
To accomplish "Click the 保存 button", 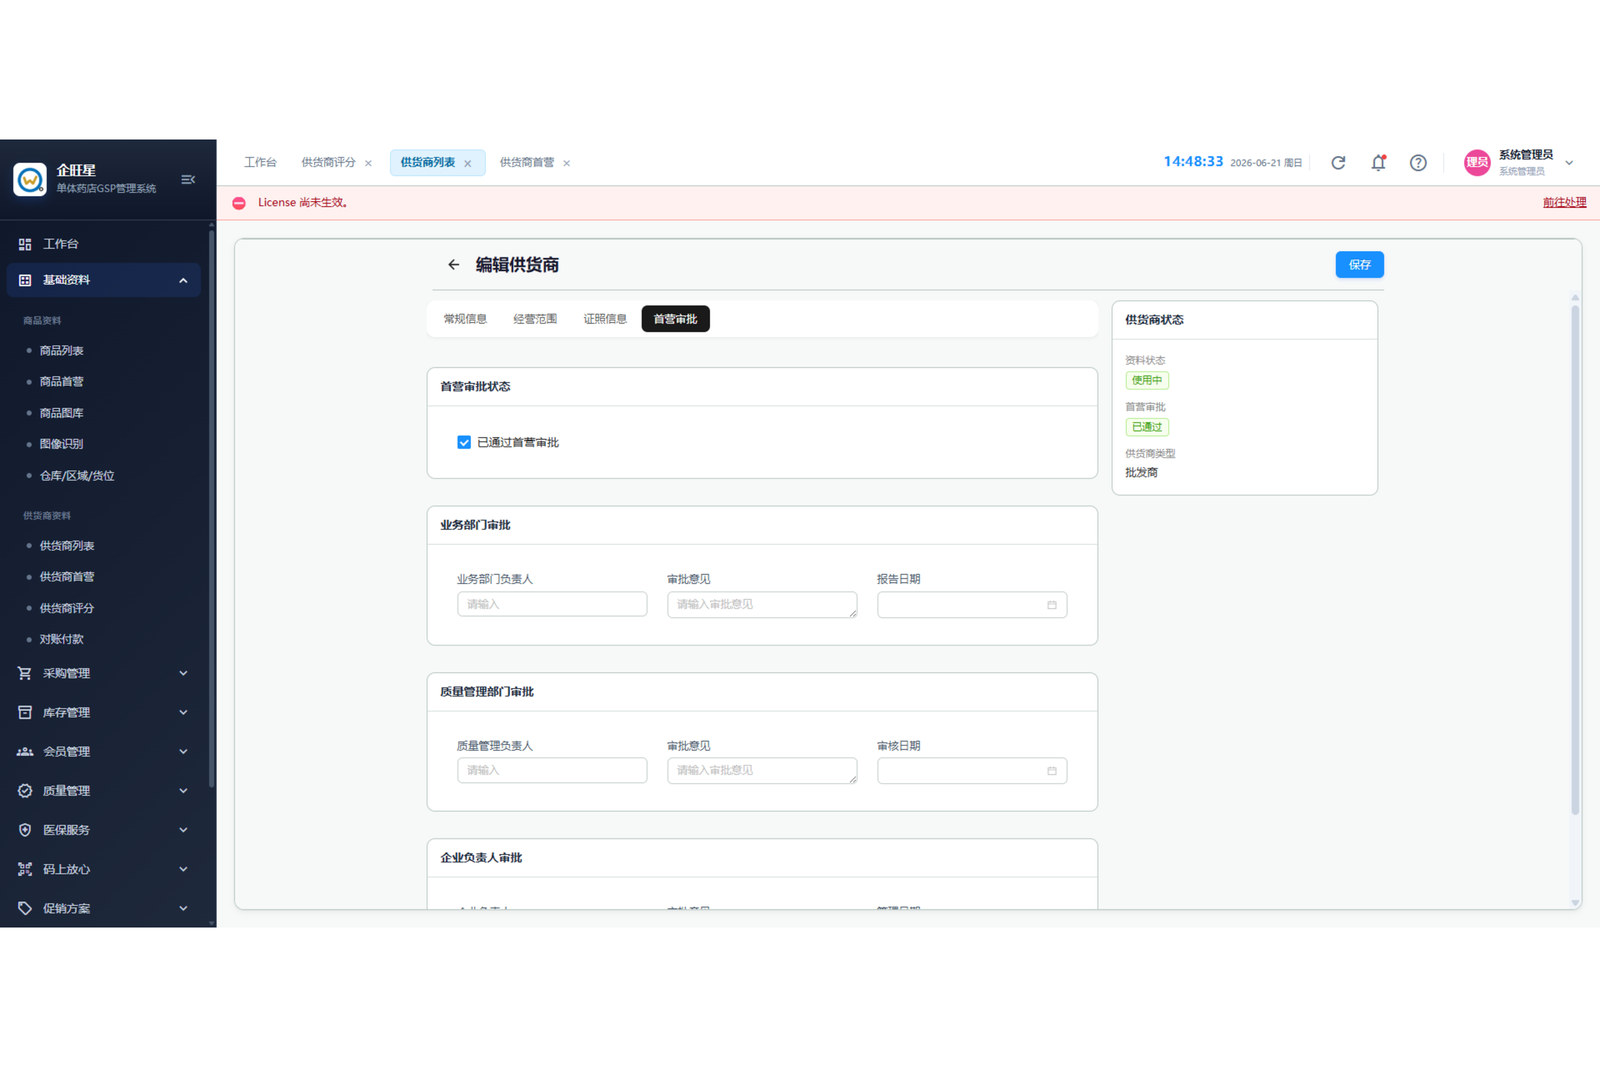I will click(x=1359, y=265).
